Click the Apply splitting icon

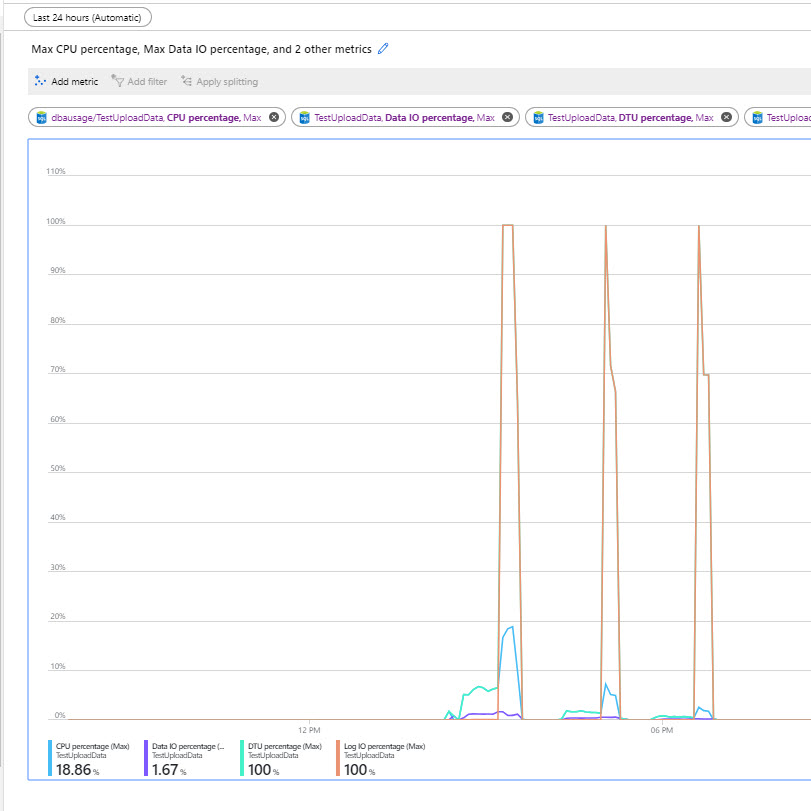click(186, 81)
